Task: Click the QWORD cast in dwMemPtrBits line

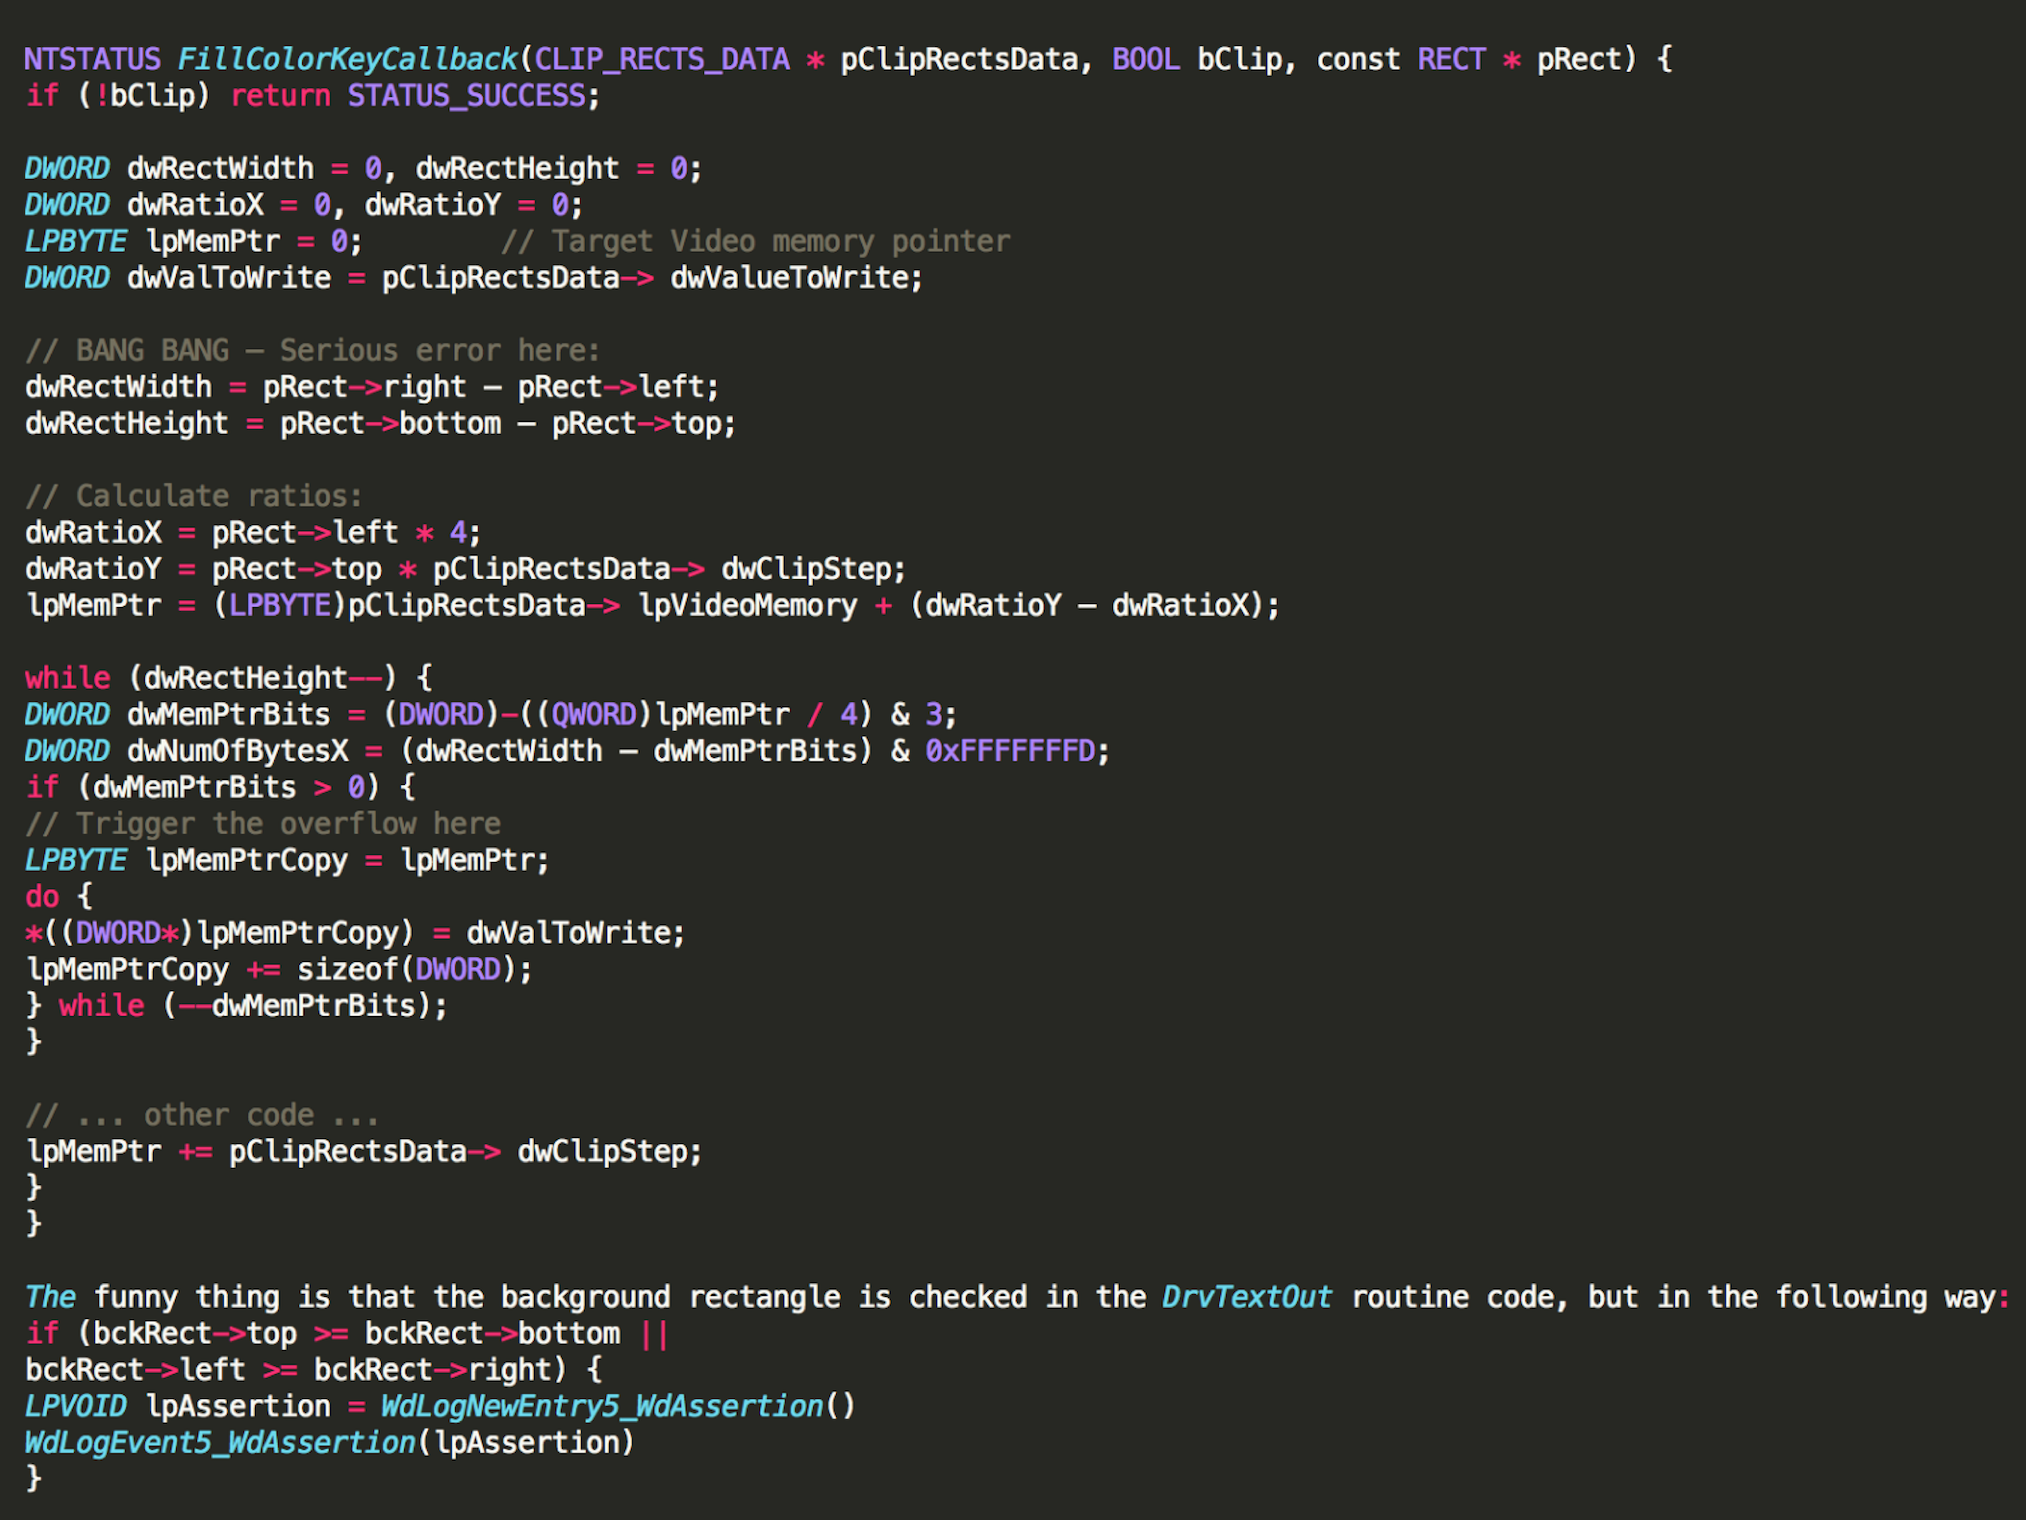Action: click(593, 715)
